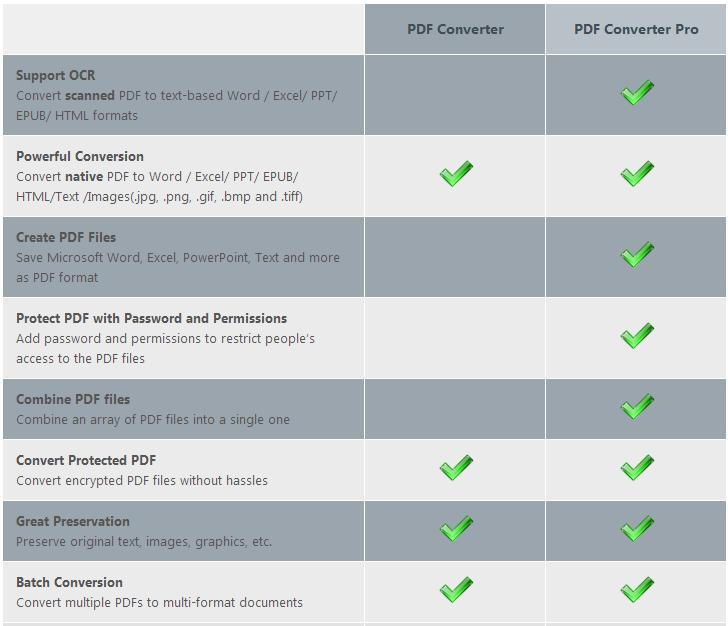Click the Create PDF Files heading
The width and height of the screenshot is (728, 626).
tap(66, 237)
